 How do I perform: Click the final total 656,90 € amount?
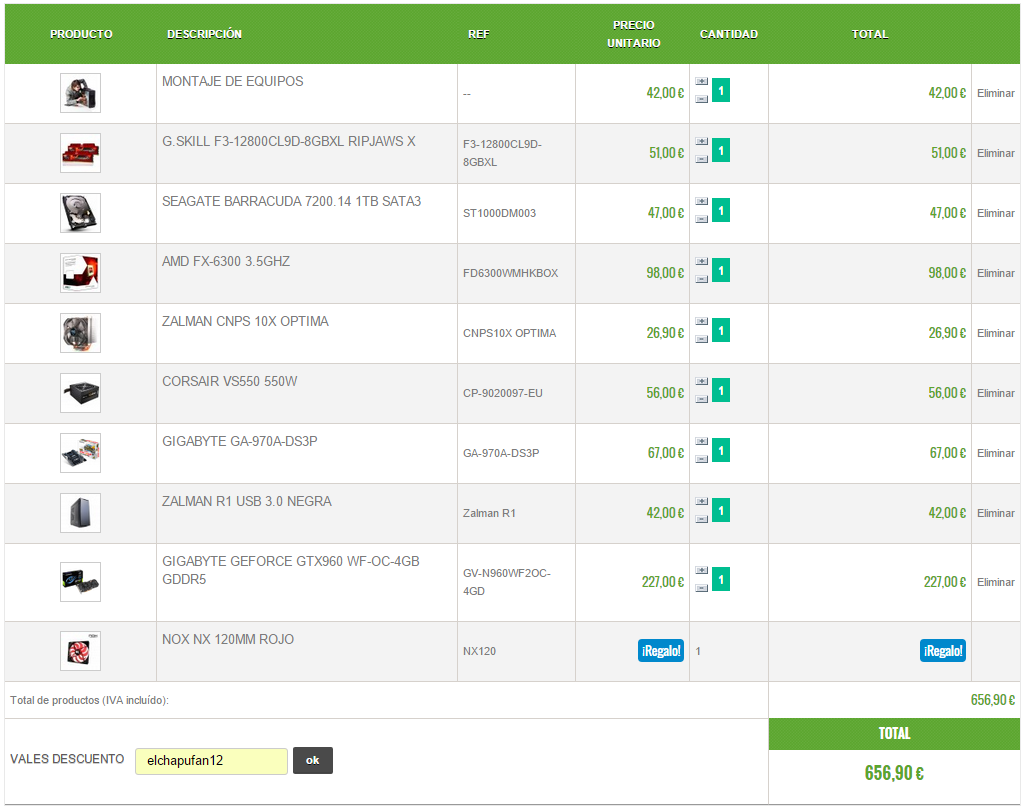pos(894,773)
